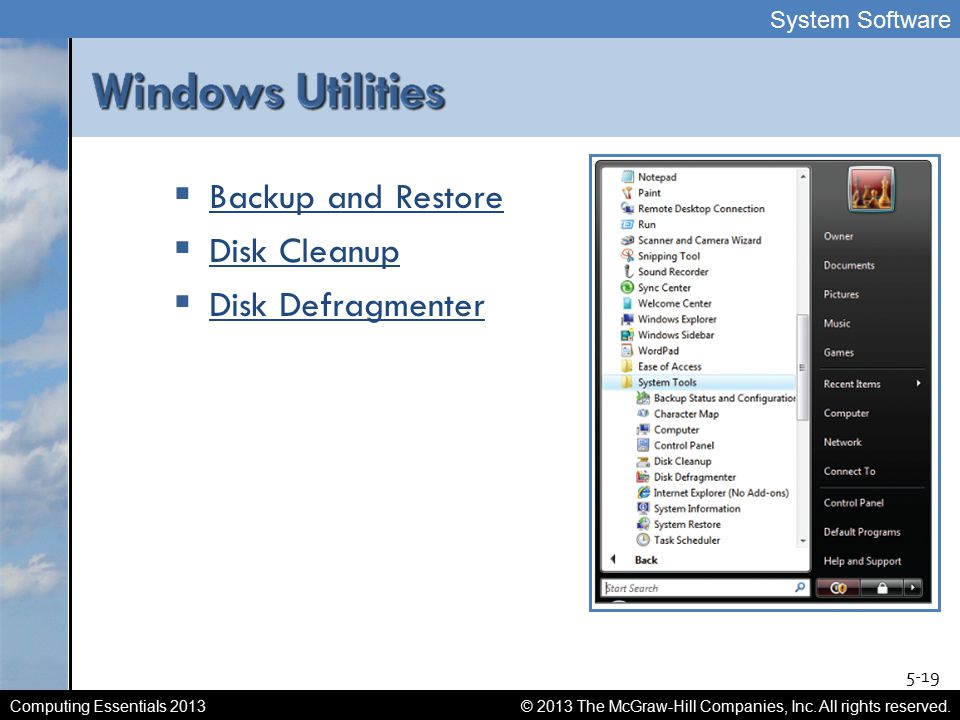
Task: Click the System Information icon
Action: 643,508
